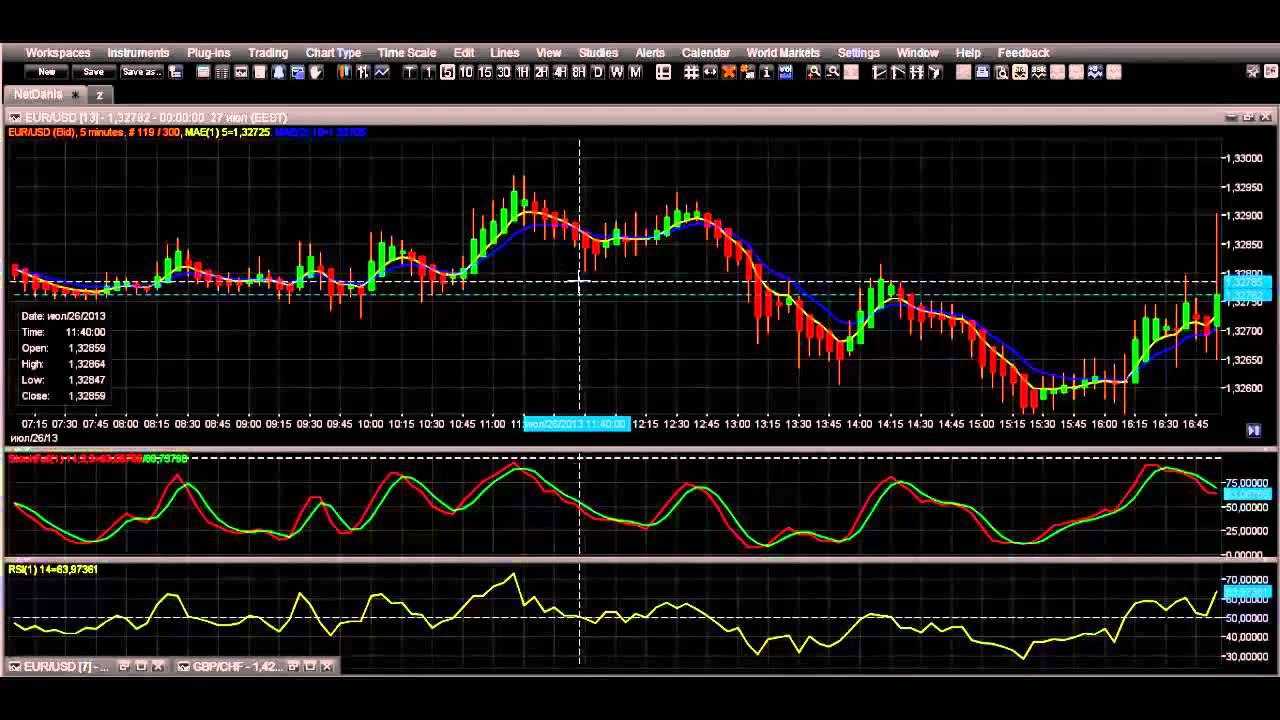This screenshot has width=1280, height=720.
Task: Click the horizontal arrows fit-width icon
Action: pyautogui.click(x=710, y=72)
